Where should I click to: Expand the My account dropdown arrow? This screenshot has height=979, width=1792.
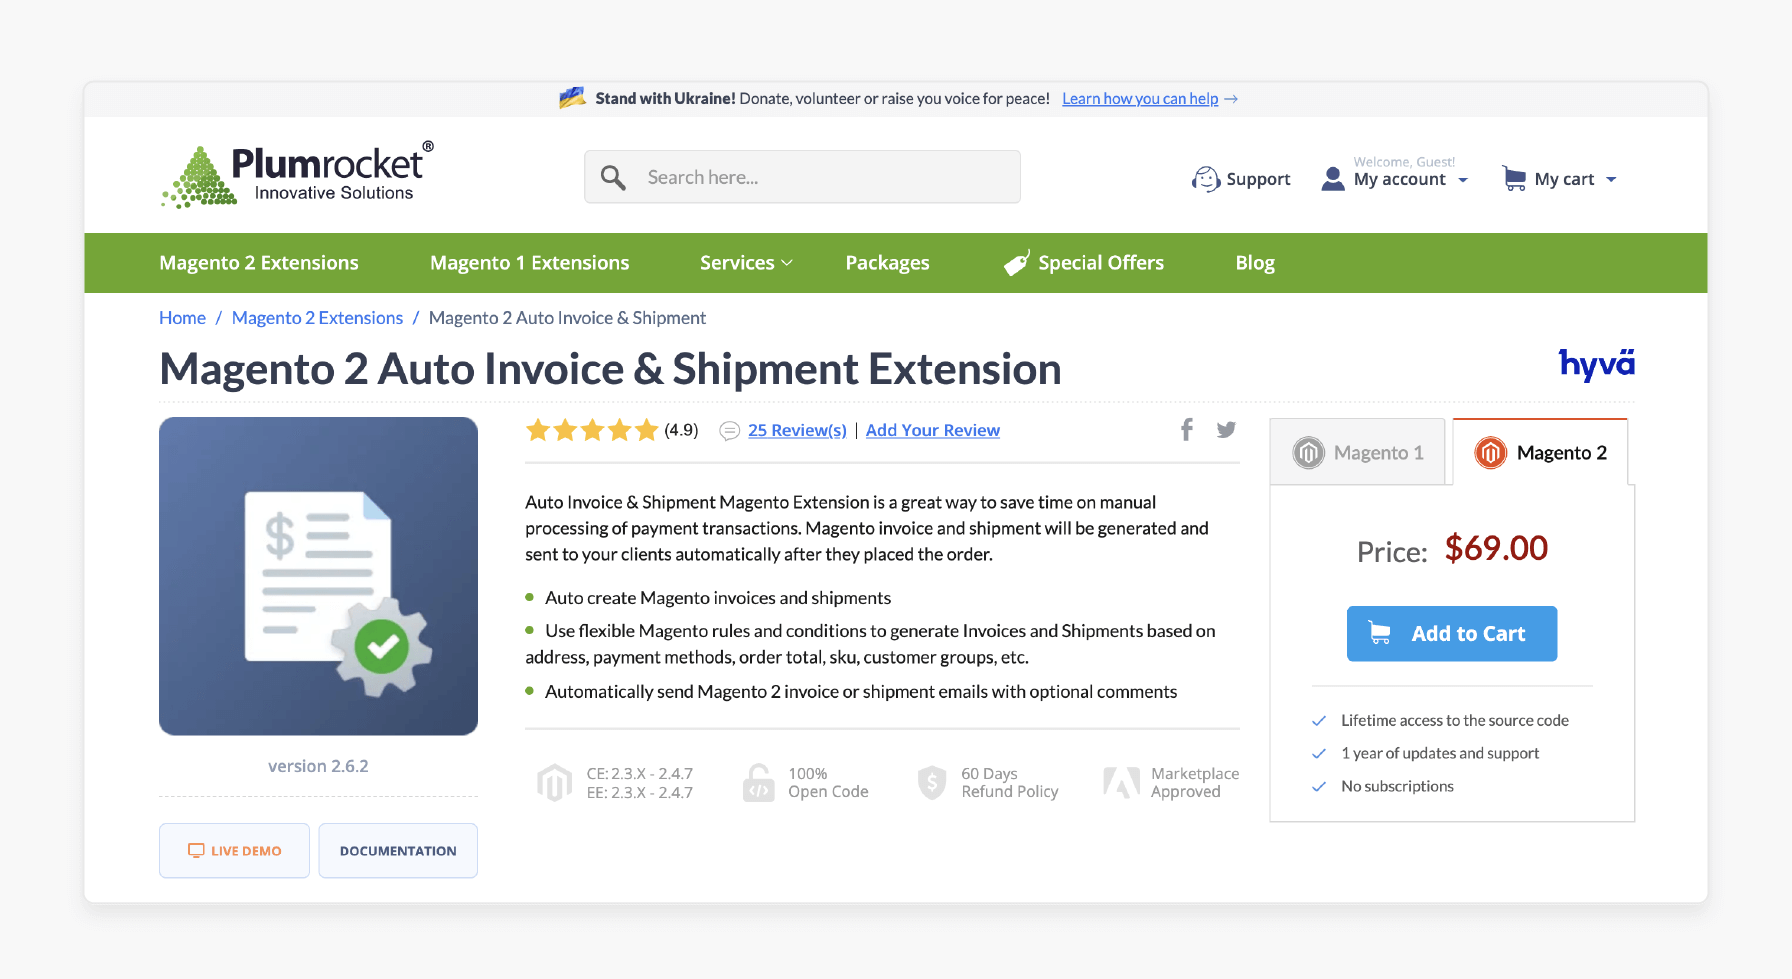tap(1463, 180)
